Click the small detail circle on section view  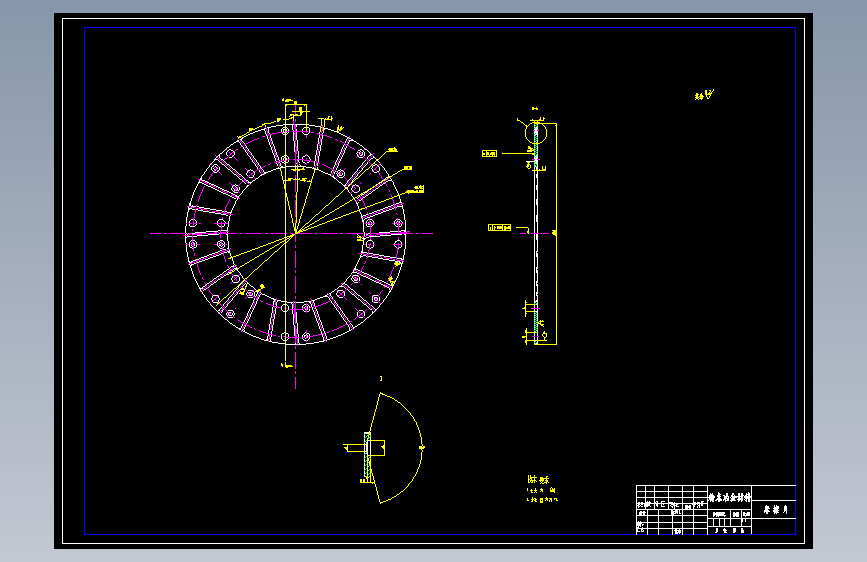tap(536, 133)
